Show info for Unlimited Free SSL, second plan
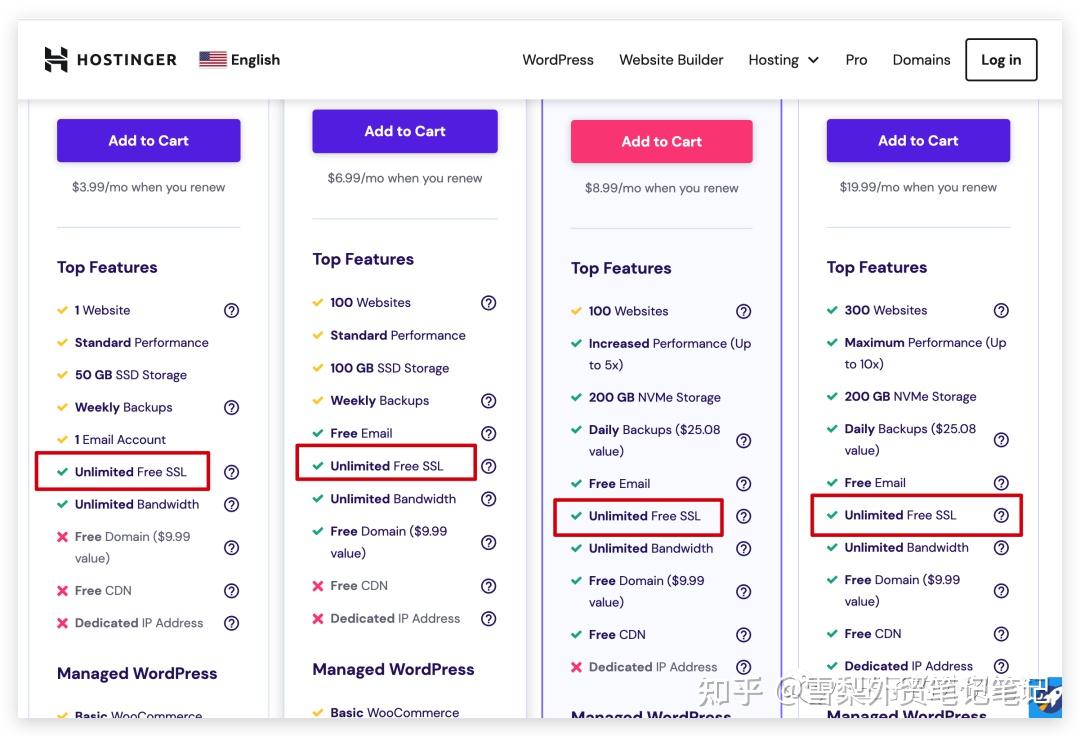Viewport: 1080px width, 736px height. 488,466
